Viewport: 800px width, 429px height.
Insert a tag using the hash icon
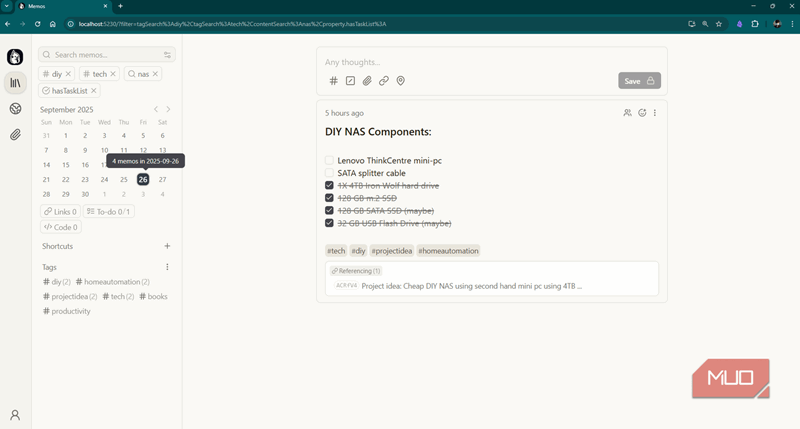(x=334, y=81)
